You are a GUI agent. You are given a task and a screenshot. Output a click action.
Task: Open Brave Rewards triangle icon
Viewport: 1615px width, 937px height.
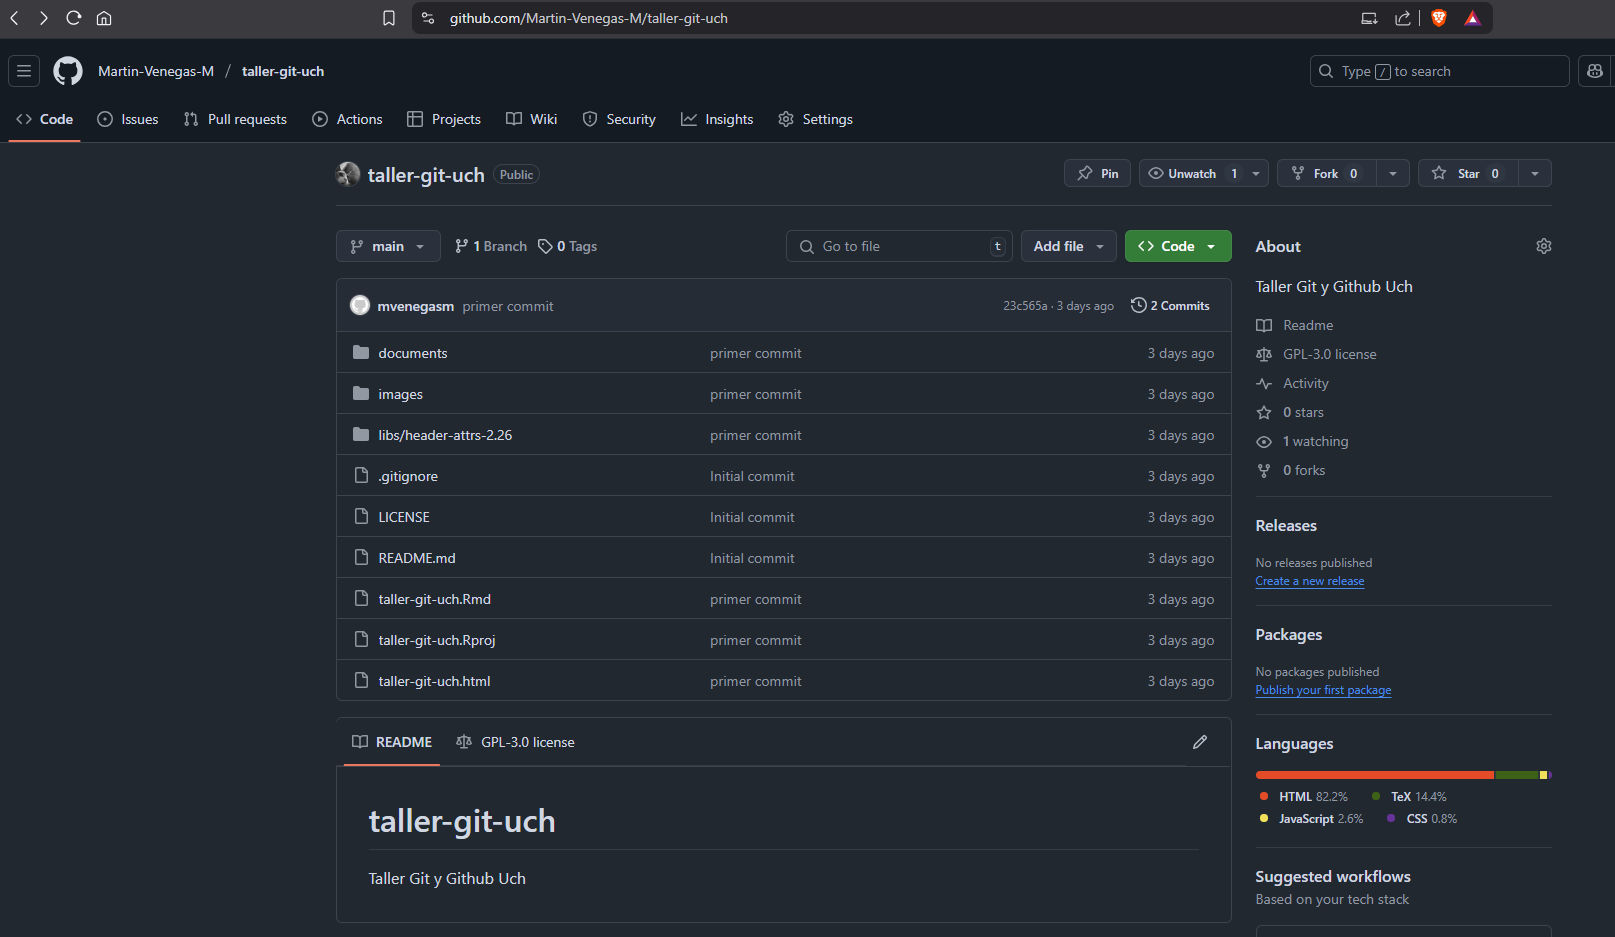coord(1472,18)
